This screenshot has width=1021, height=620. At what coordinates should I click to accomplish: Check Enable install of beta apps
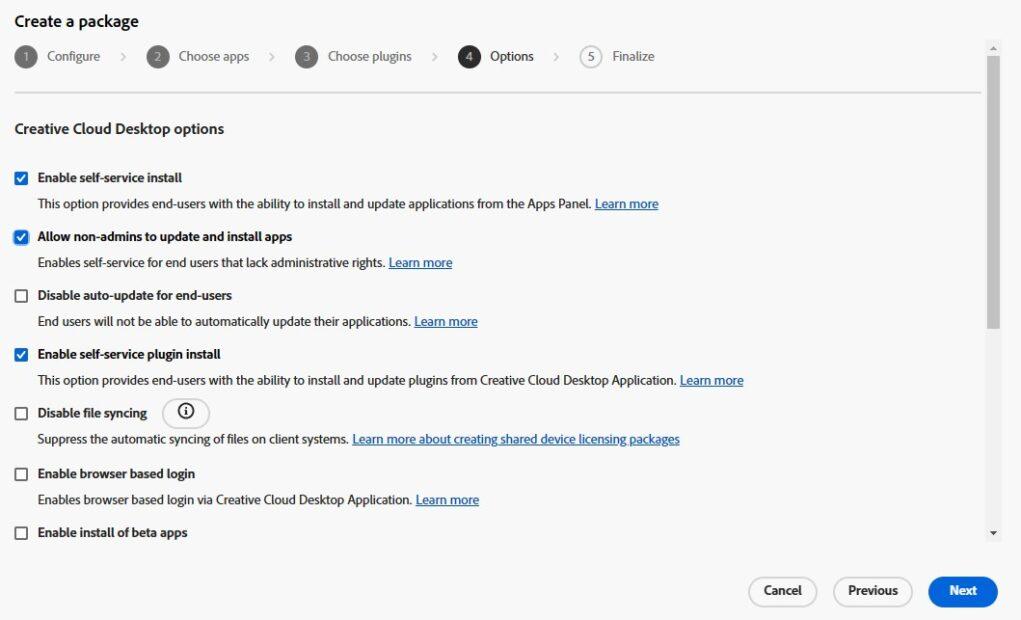point(21,532)
